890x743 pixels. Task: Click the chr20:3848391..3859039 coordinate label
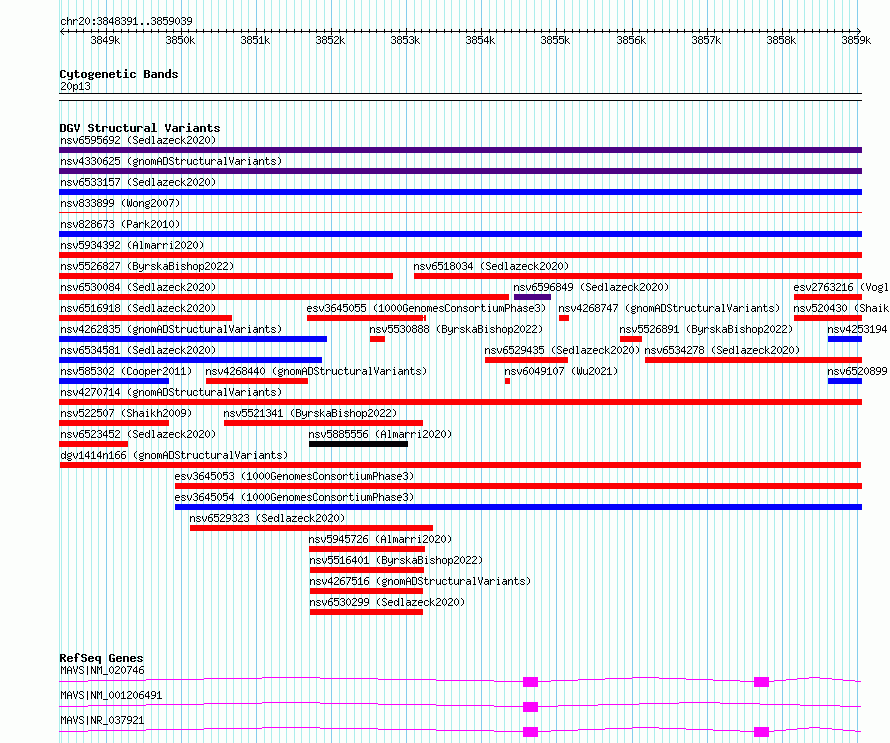[126, 21]
